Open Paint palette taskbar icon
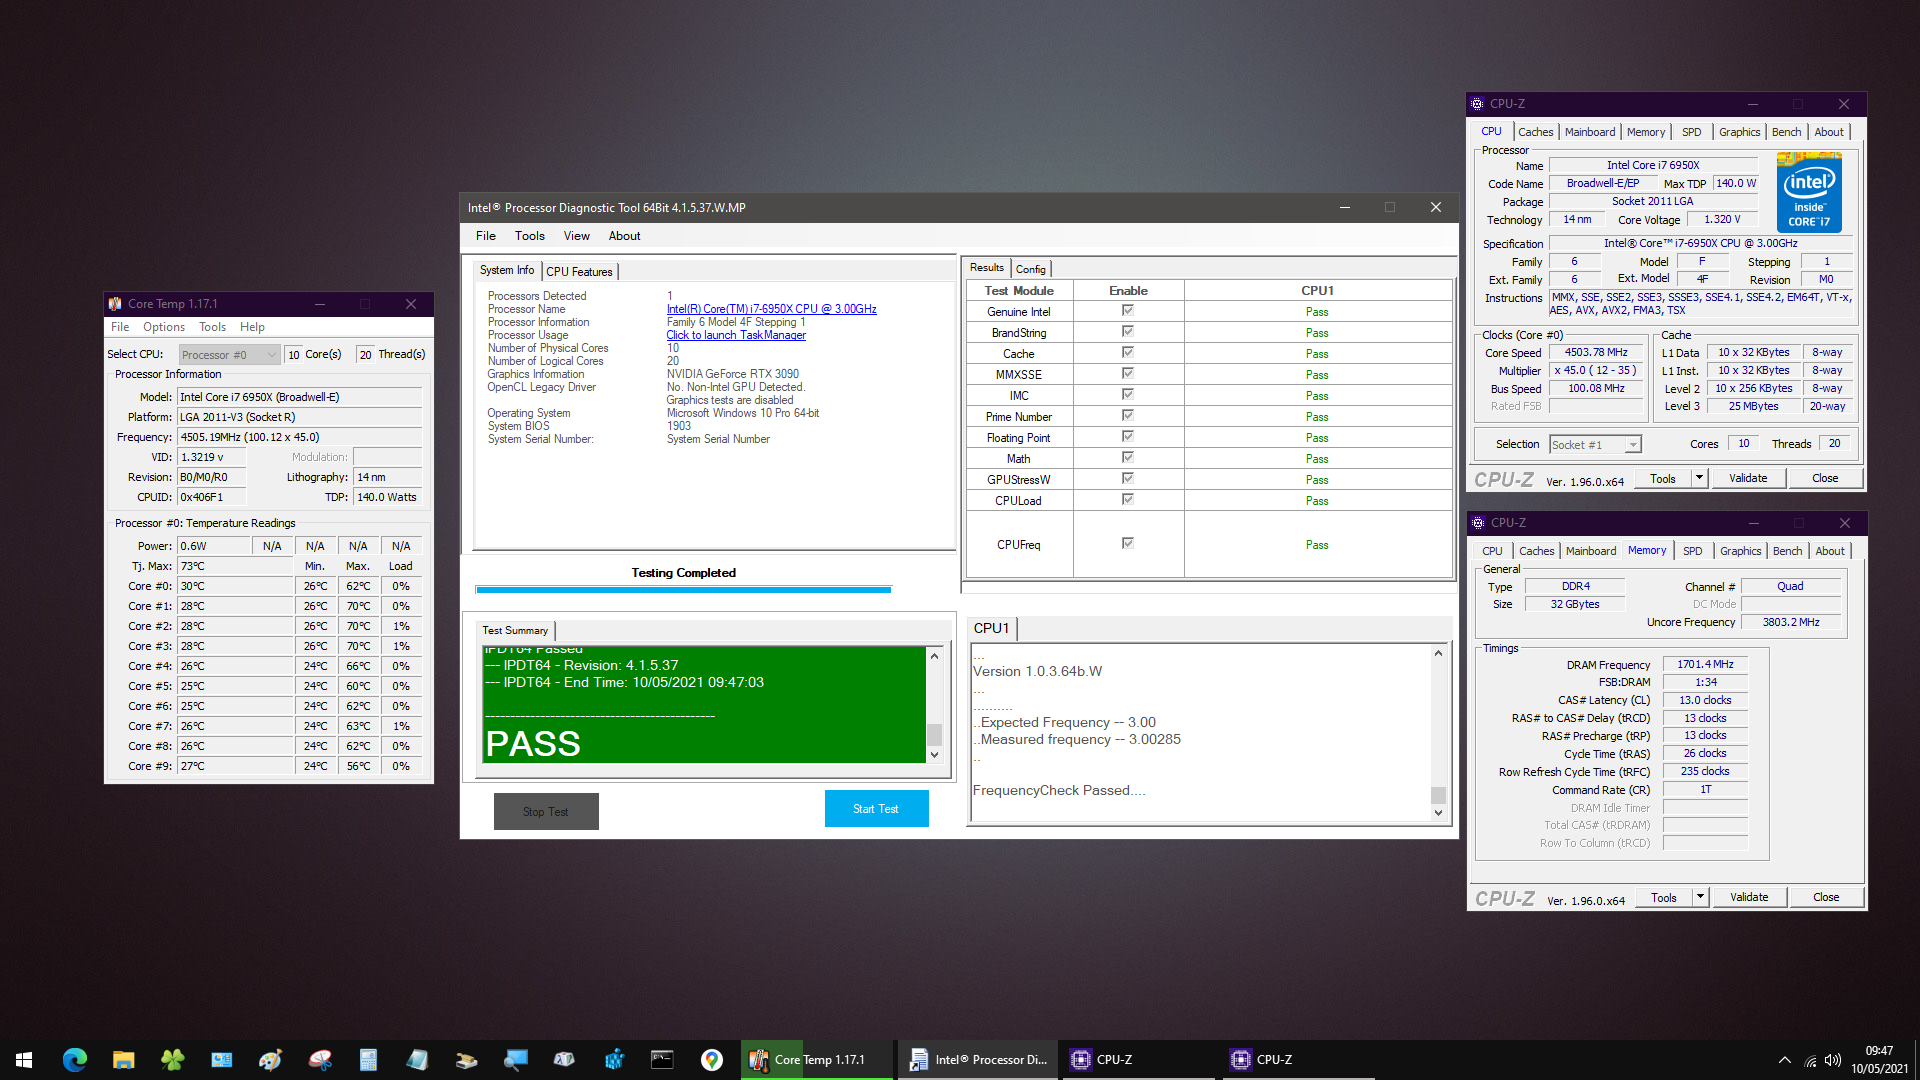 270,1060
